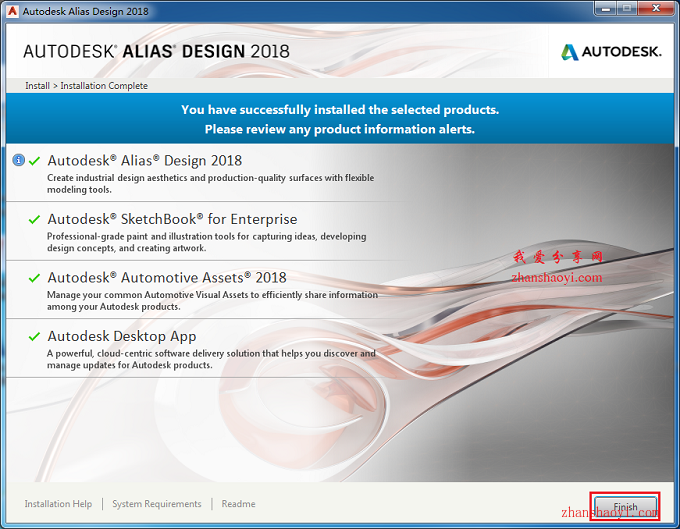Open the Readme link
Image resolution: width=680 pixels, height=529 pixels.
238,504
